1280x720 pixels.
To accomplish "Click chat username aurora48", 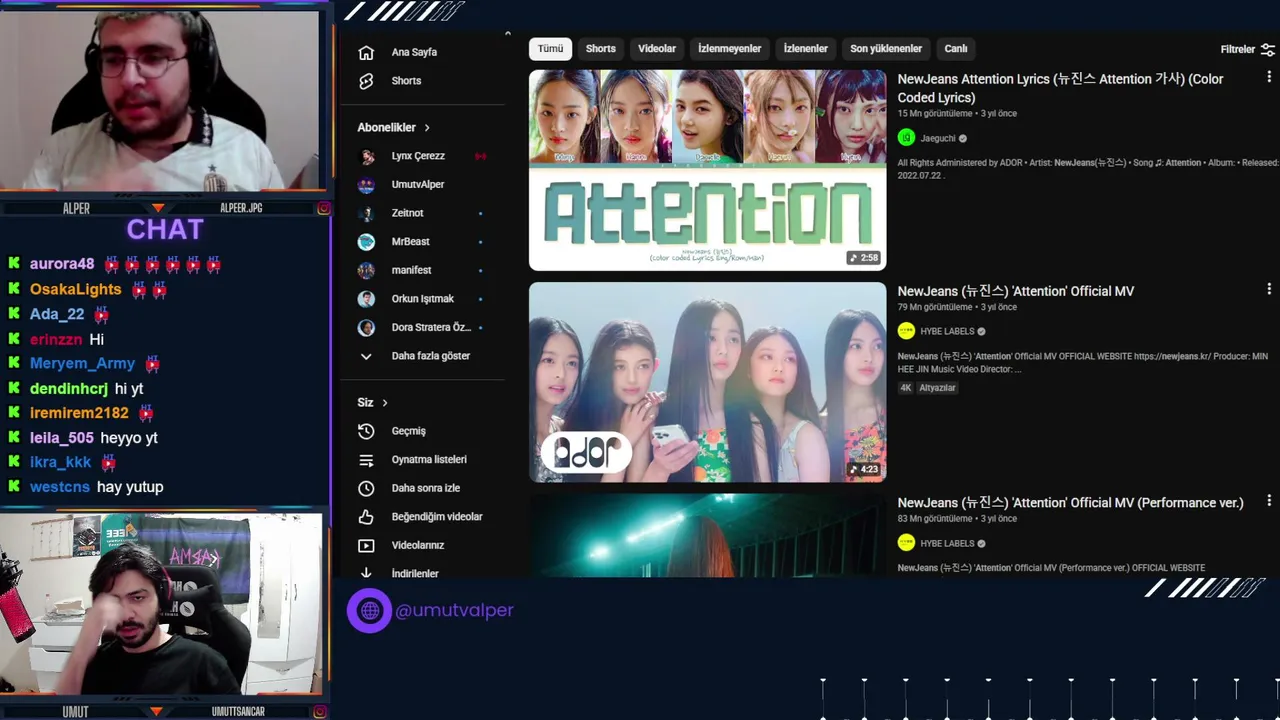I will coord(62,264).
